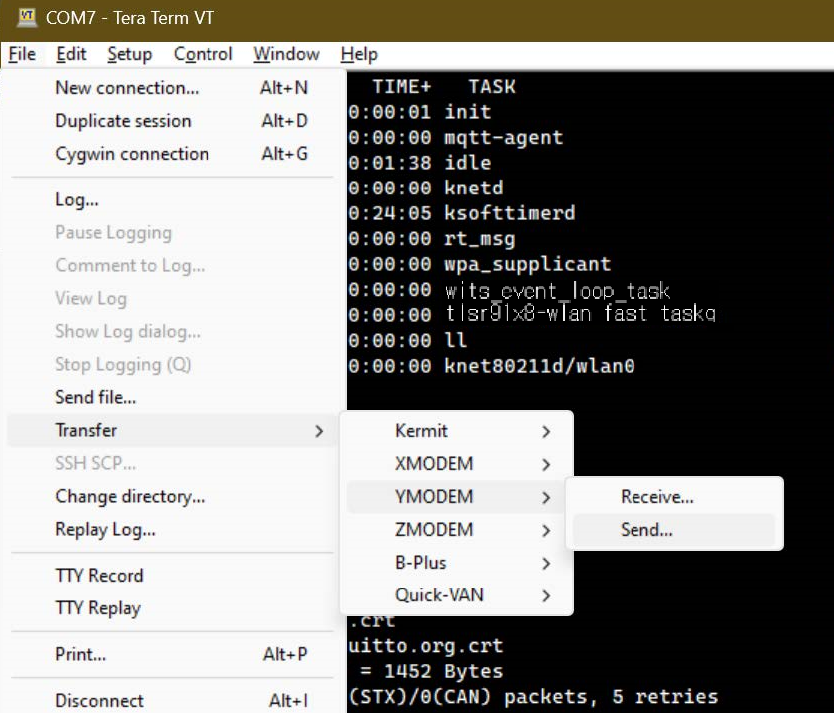Expand the B-Plus submenu
Screen dimensions: 834x713
[456, 563]
